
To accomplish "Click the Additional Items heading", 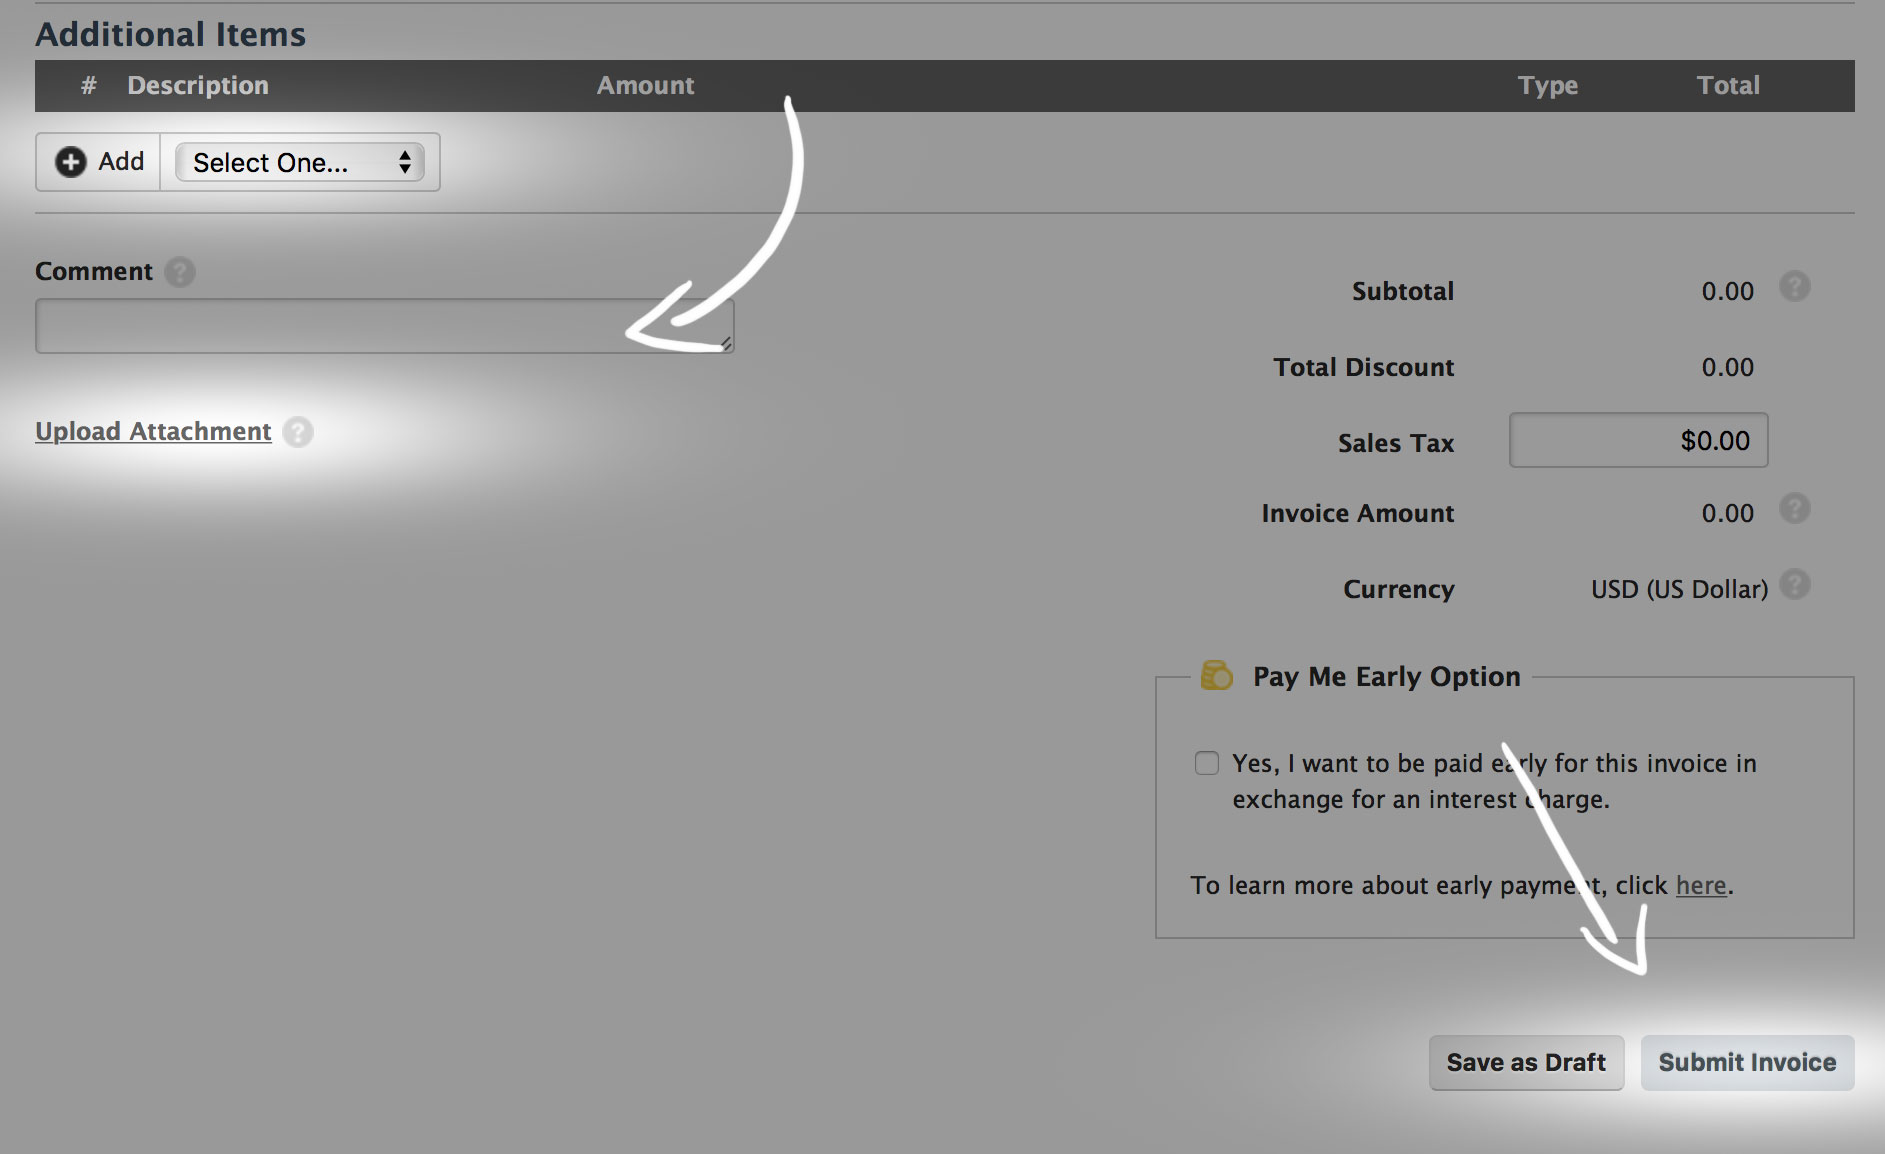I will click(171, 34).
